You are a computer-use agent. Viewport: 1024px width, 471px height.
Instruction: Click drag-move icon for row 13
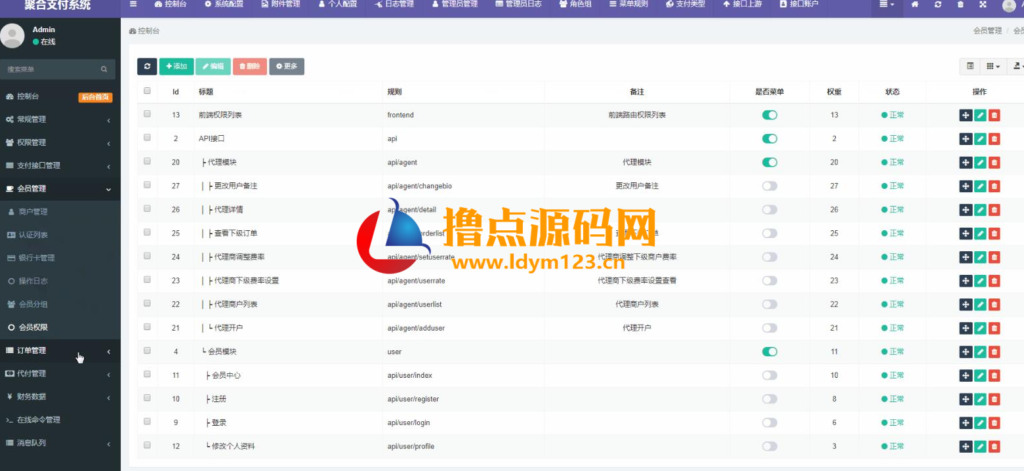point(966,115)
